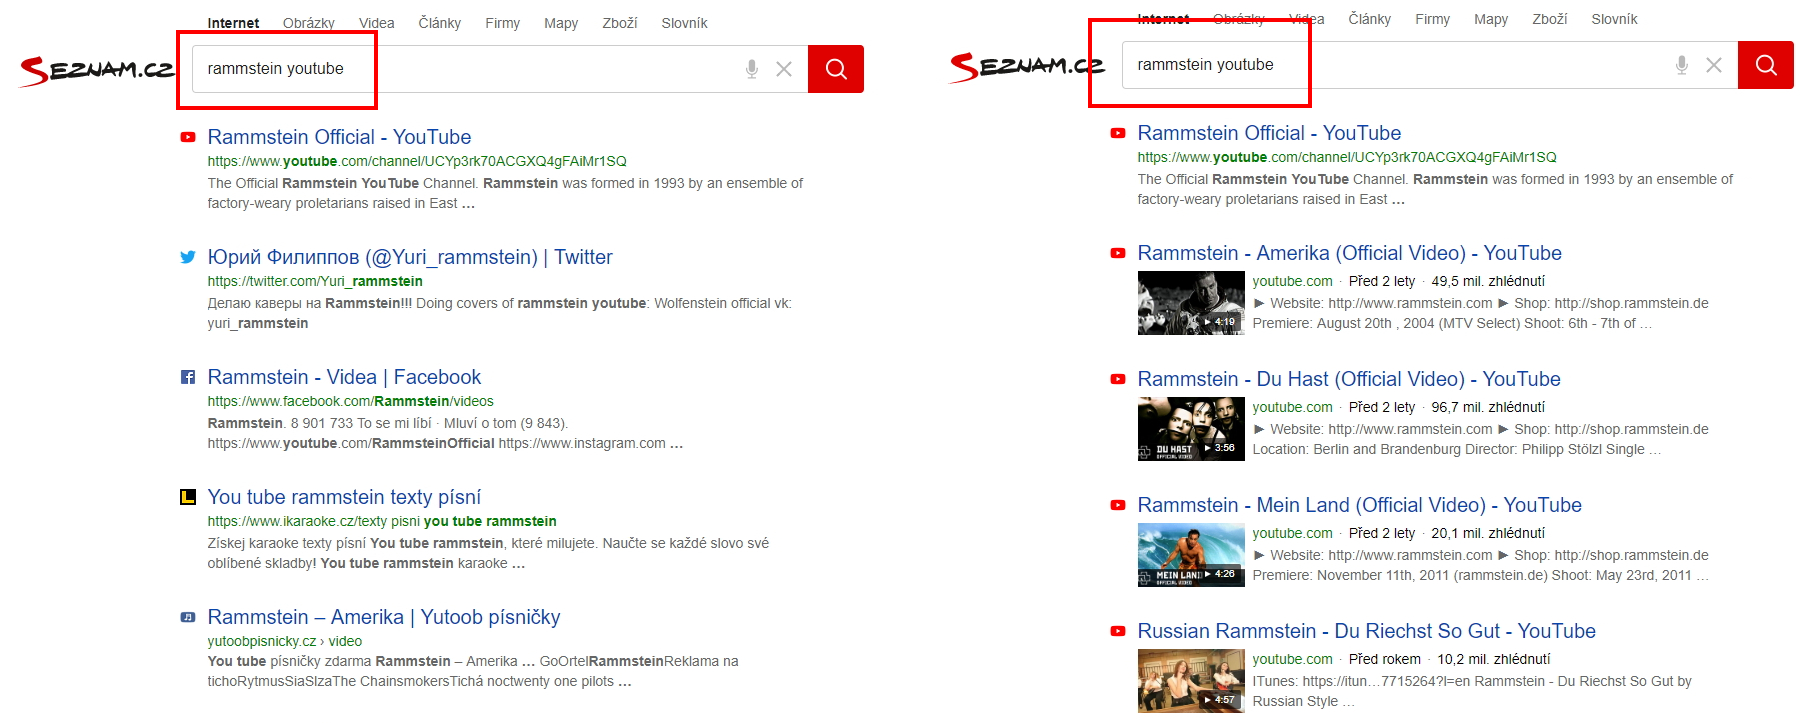The width and height of the screenshot is (1812, 723).
Task: Click red magnifier search button in left page
Action: pyautogui.click(x=836, y=69)
